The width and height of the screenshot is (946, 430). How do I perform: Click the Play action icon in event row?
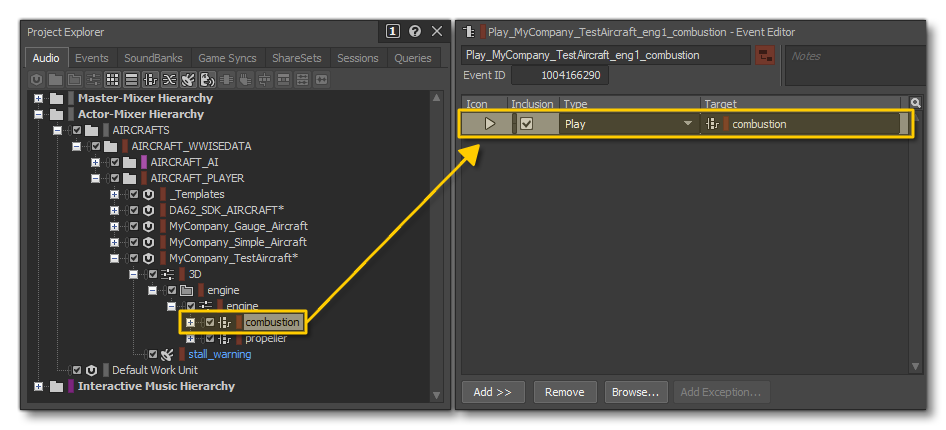tap(489, 124)
